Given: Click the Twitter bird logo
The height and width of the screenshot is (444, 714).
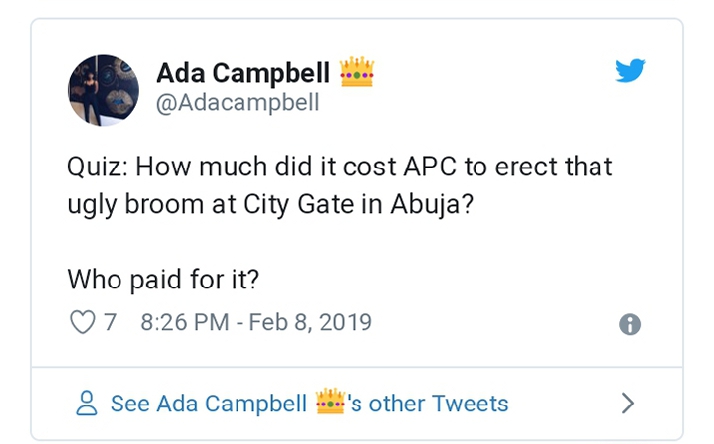Looking at the screenshot, I should pyautogui.click(x=629, y=71).
